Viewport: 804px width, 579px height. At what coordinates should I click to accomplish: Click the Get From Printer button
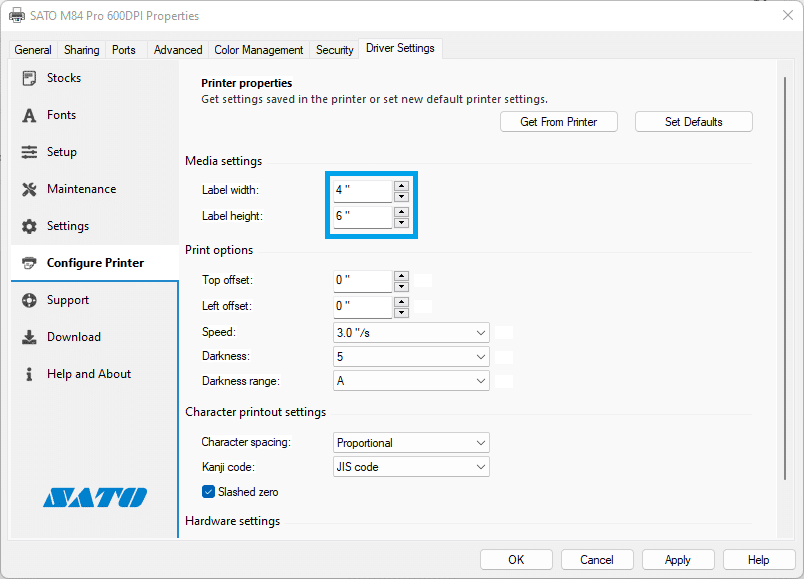(x=558, y=122)
